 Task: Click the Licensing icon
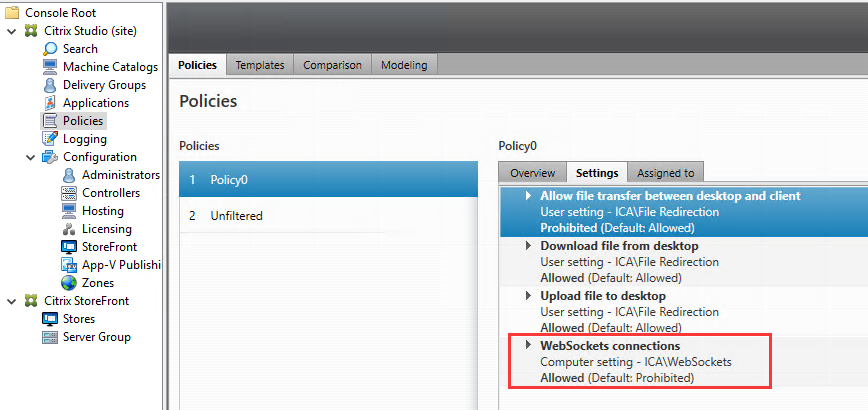click(69, 229)
